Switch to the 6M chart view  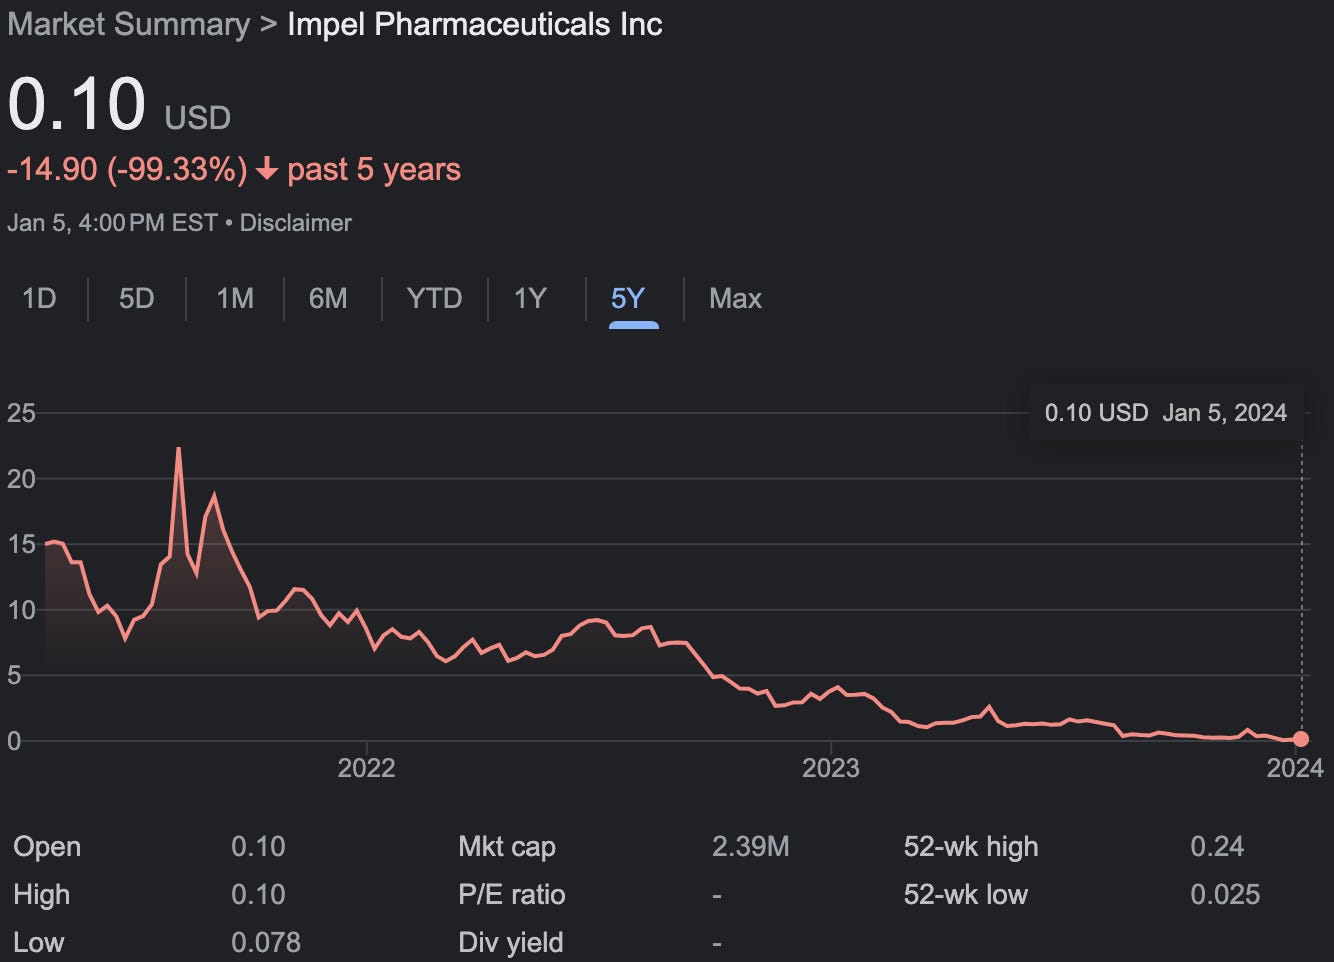click(330, 298)
